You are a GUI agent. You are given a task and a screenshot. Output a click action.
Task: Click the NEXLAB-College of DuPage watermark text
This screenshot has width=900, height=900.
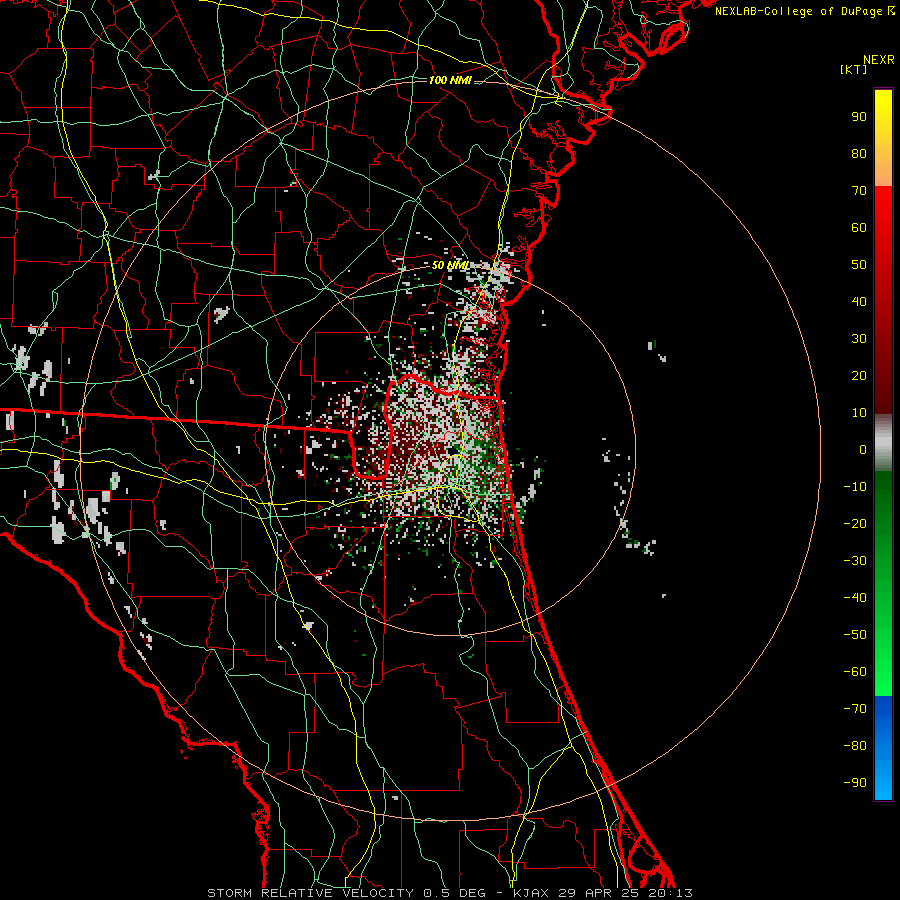804,11
